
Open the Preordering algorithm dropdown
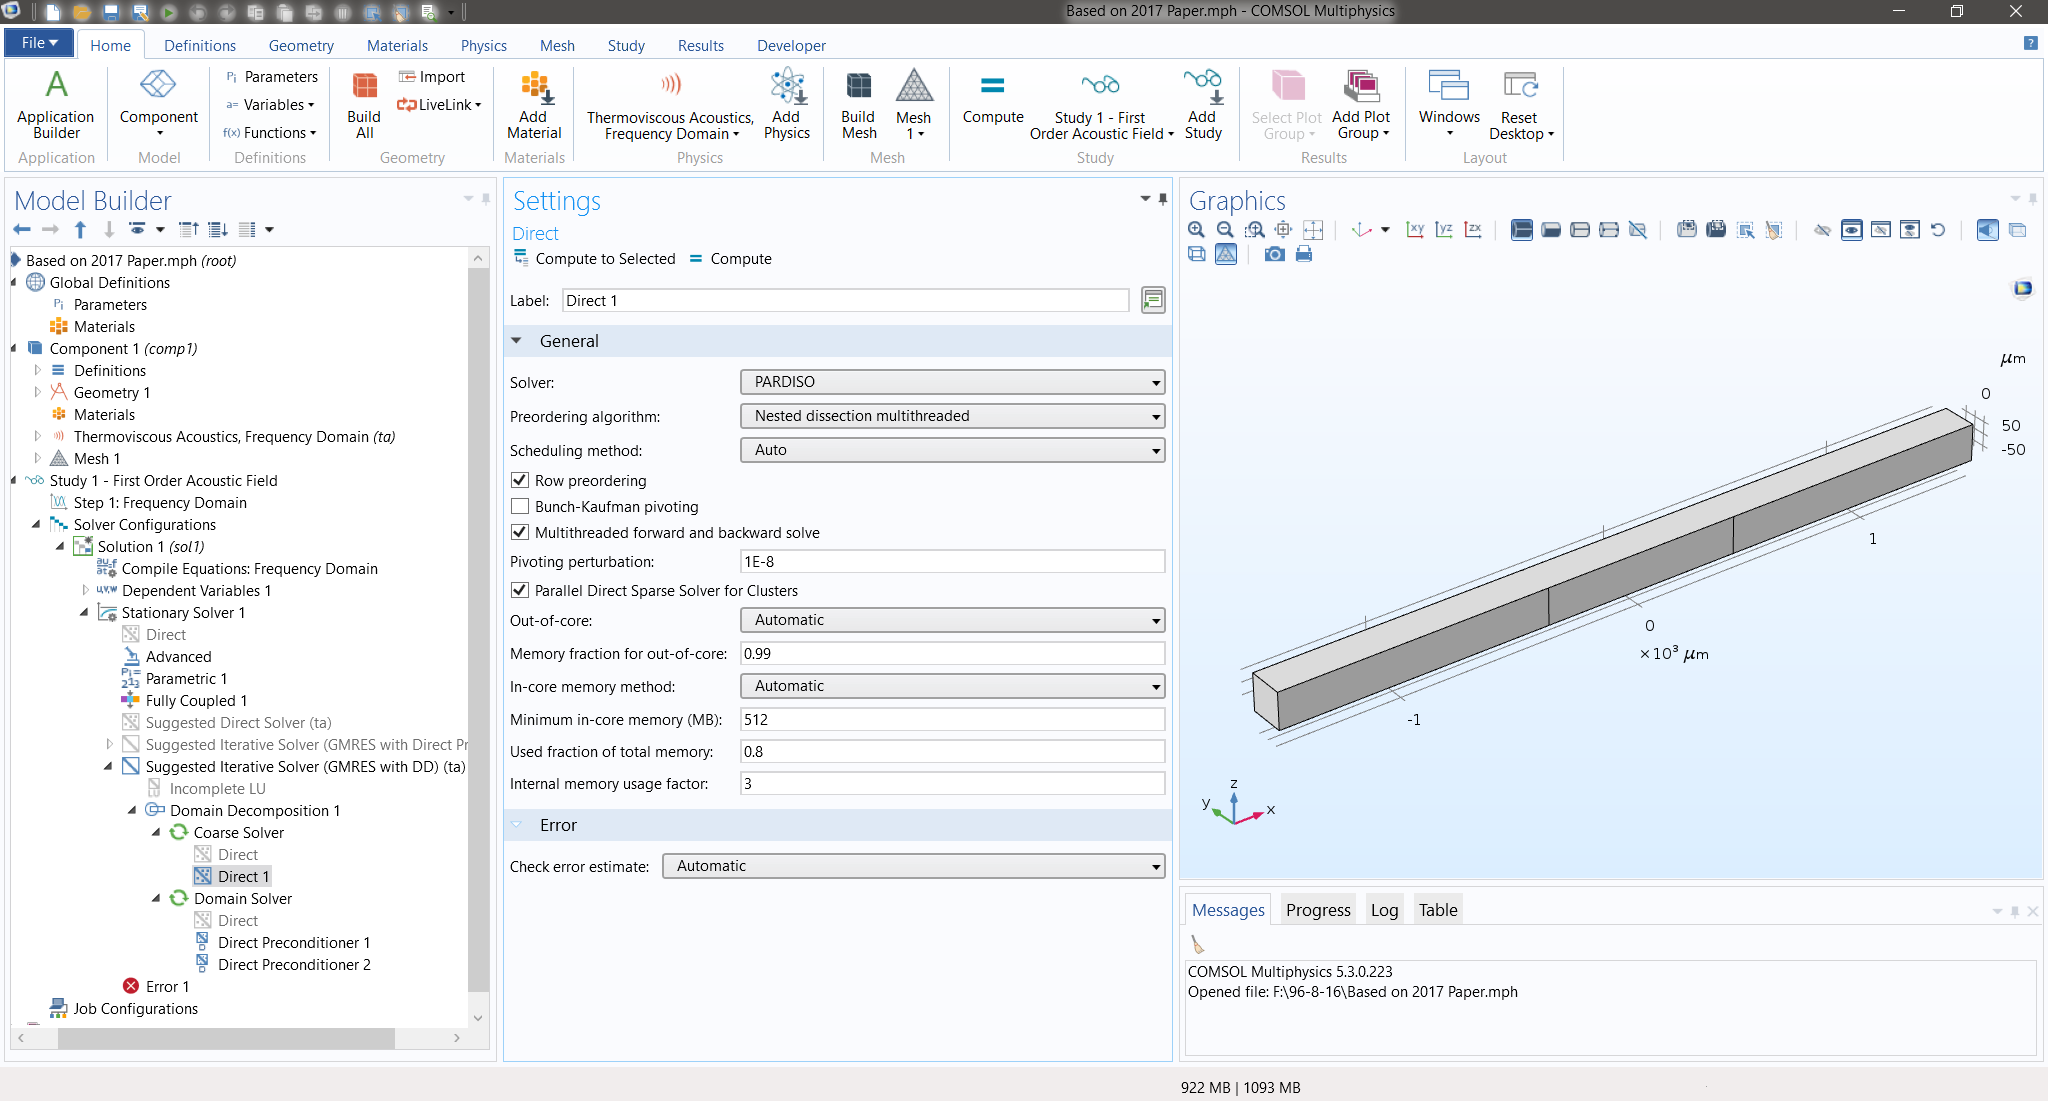click(x=952, y=416)
